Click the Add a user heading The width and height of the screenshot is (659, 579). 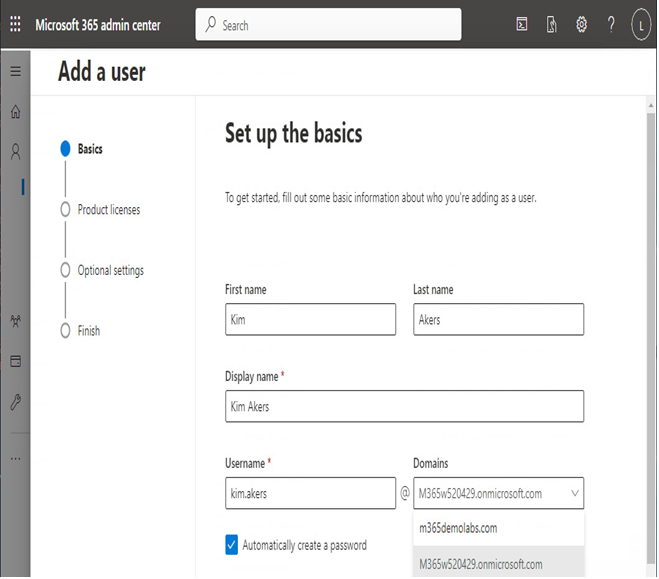102,72
